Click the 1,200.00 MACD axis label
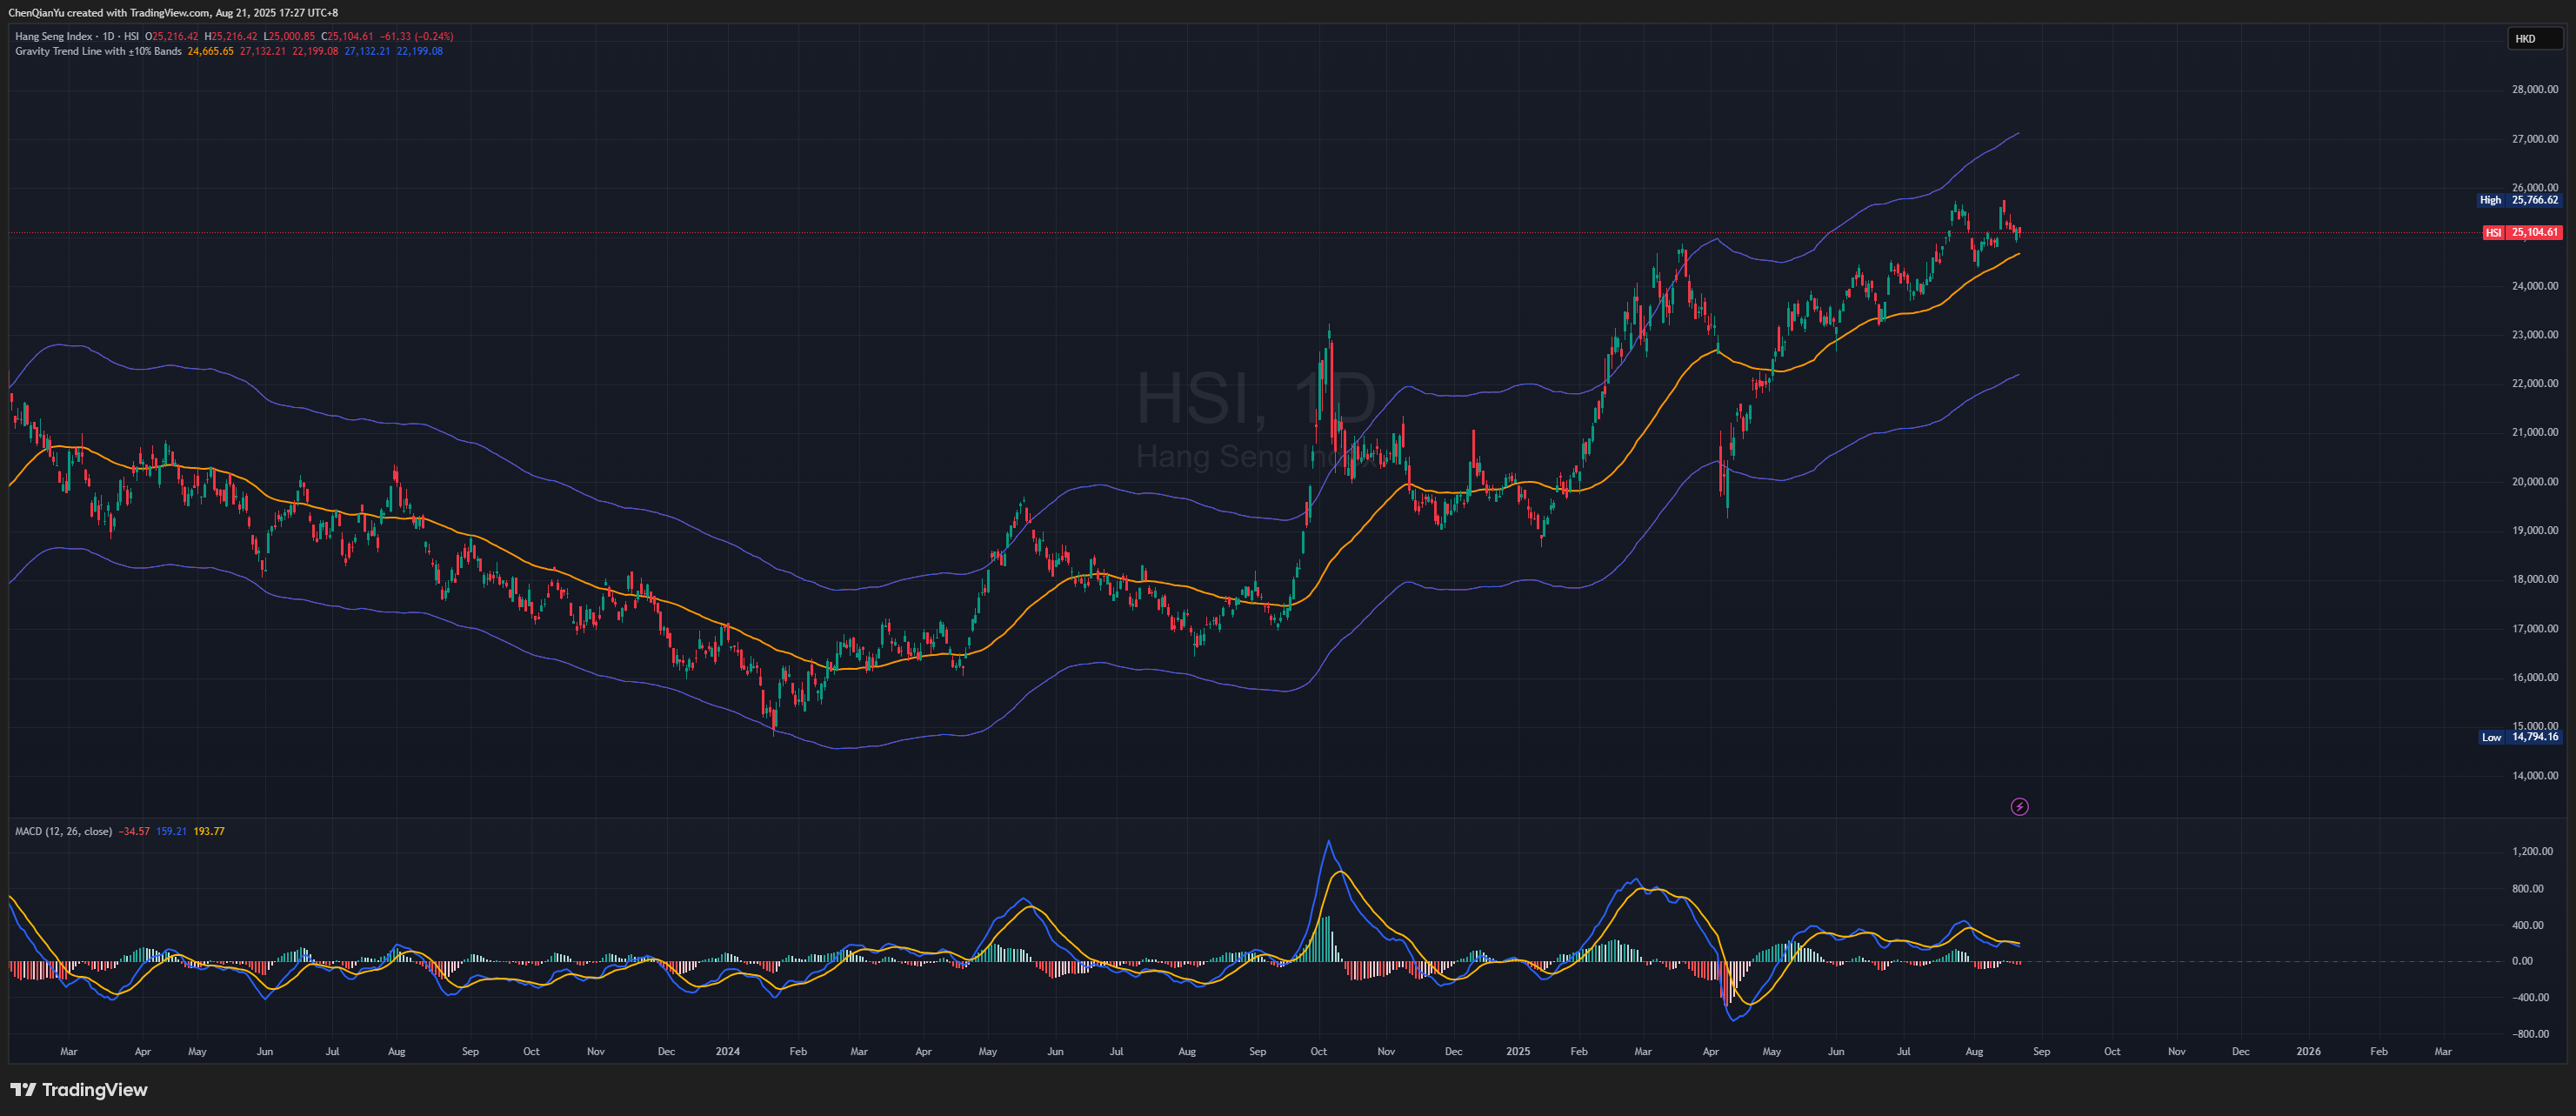 pos(2532,851)
